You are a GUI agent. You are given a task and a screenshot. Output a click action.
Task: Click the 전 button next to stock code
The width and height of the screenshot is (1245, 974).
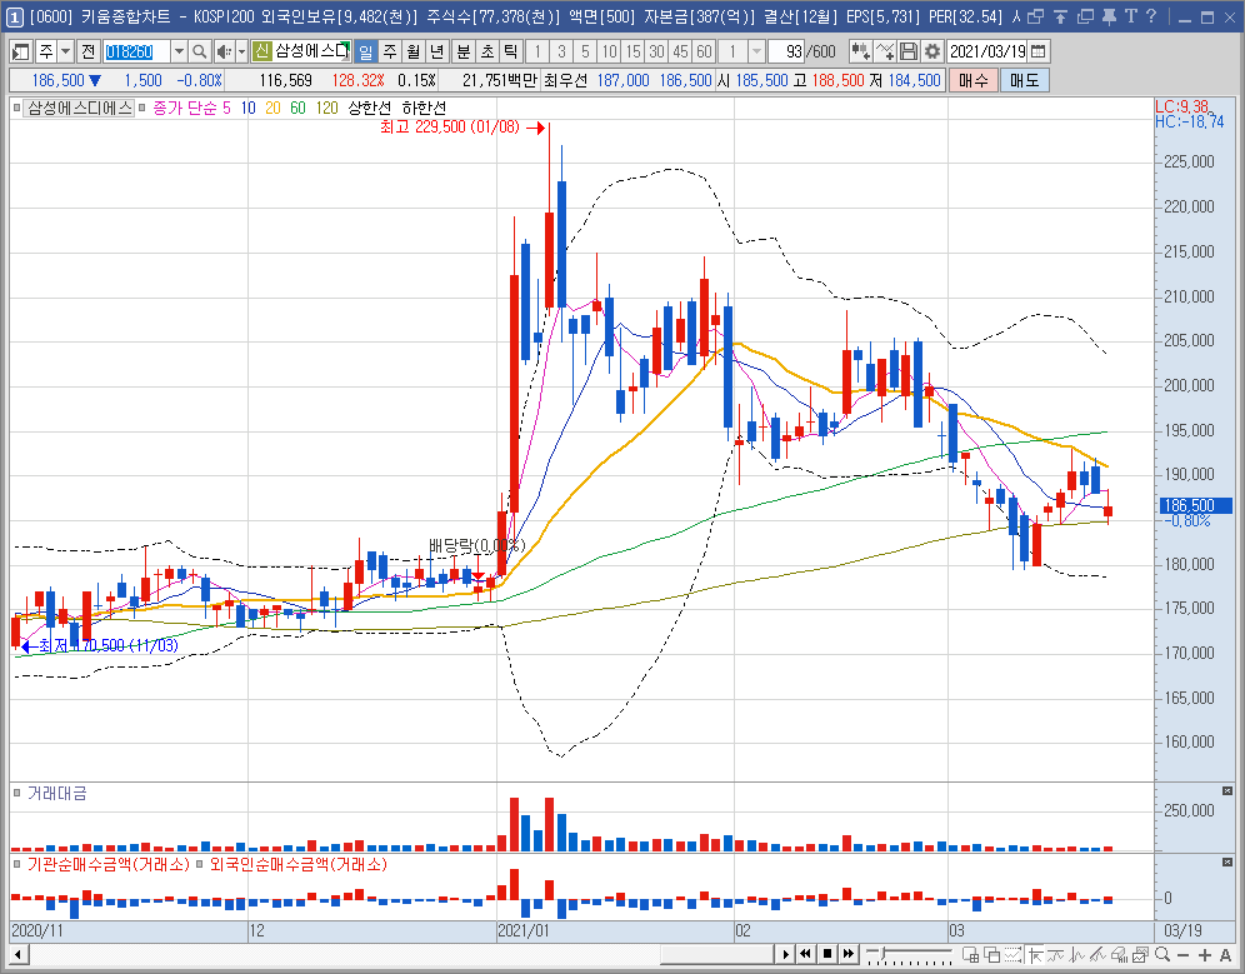pyautogui.click(x=88, y=51)
